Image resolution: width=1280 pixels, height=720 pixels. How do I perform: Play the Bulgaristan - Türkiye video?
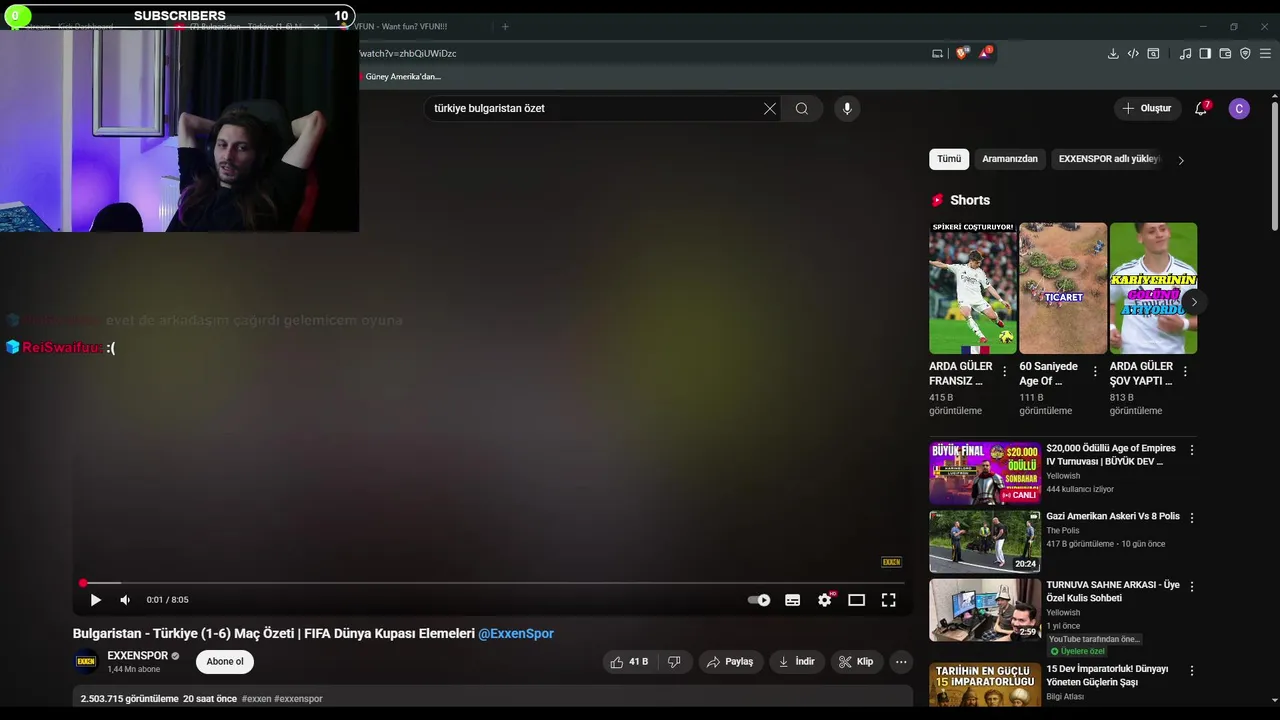point(95,600)
